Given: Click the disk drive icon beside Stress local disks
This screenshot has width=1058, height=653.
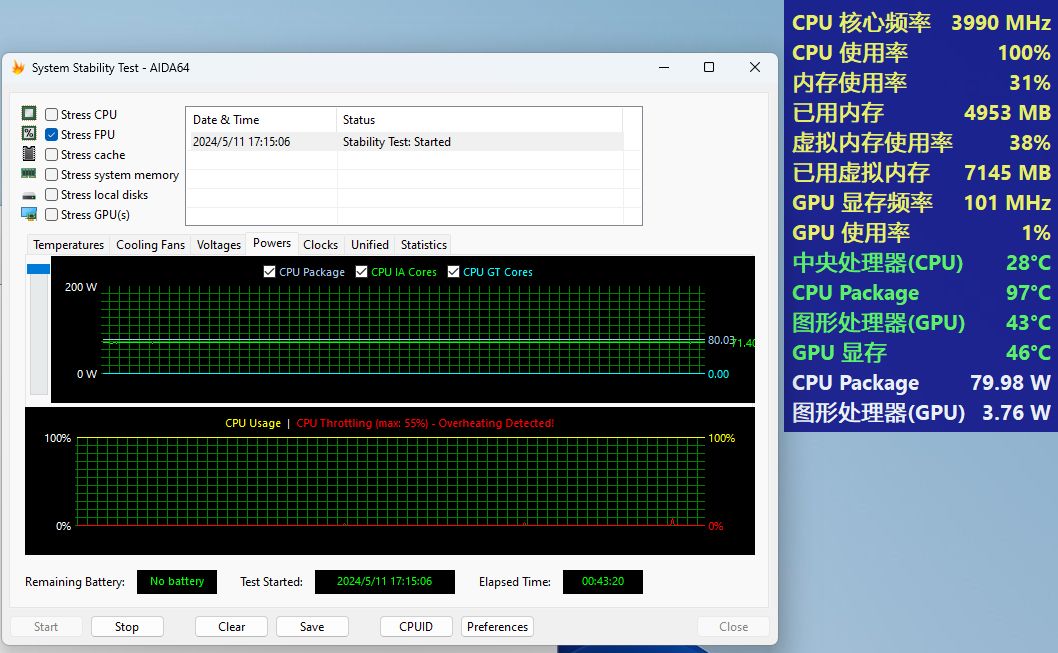Looking at the screenshot, I should coord(29,196).
